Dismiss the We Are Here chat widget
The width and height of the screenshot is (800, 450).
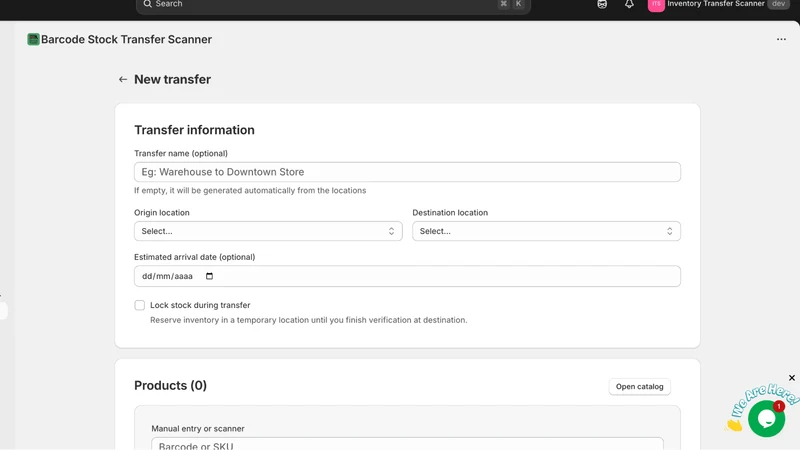[791, 378]
